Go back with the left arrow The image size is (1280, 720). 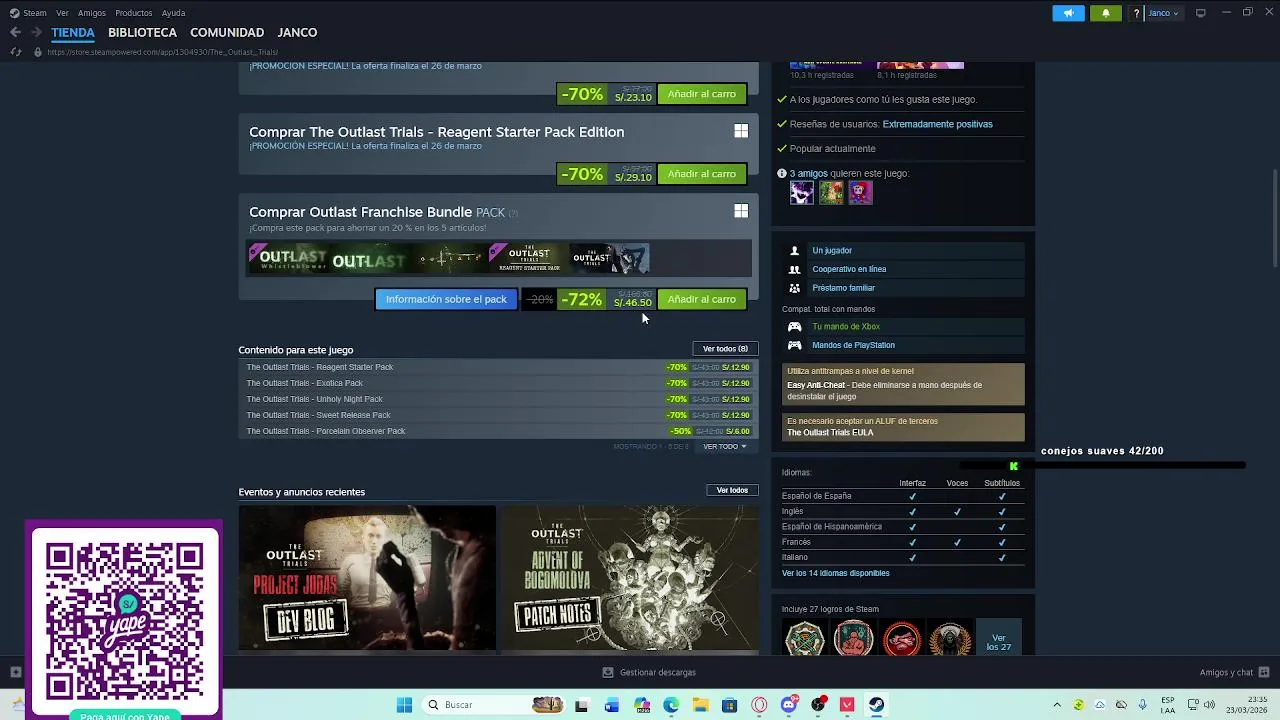[15, 32]
